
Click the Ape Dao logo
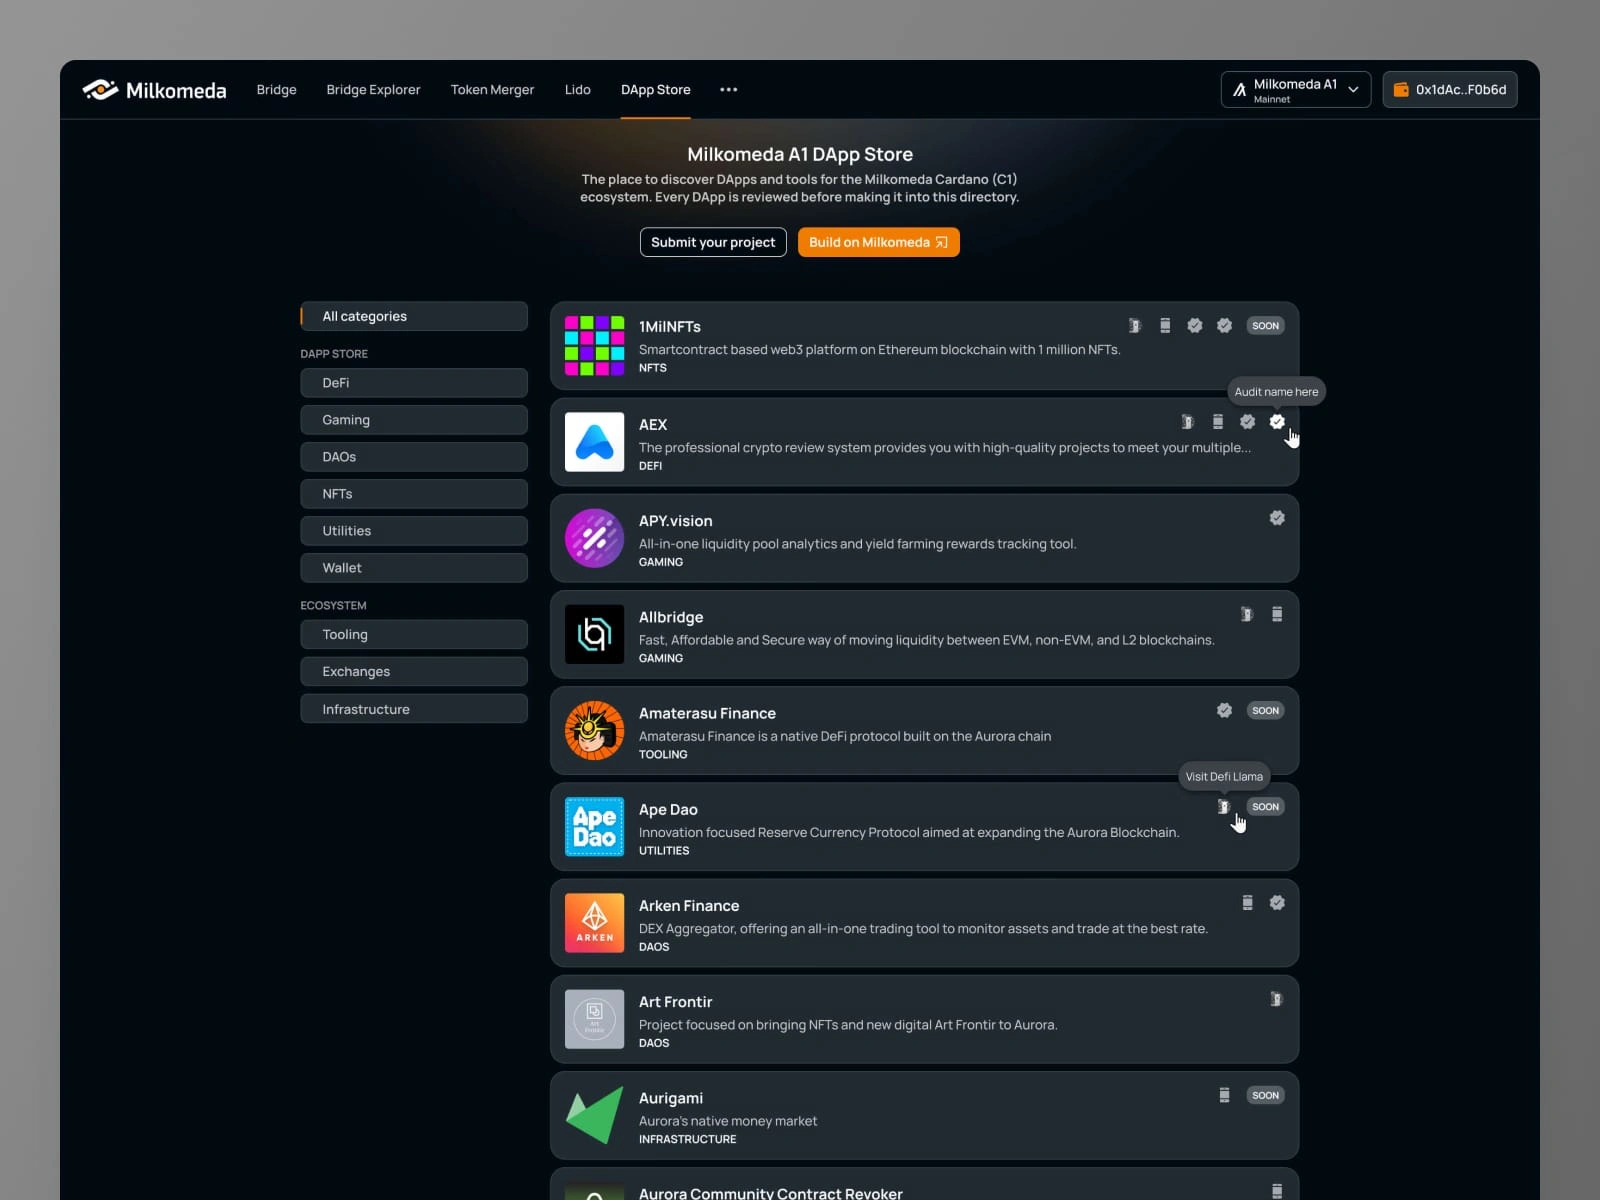(595, 827)
